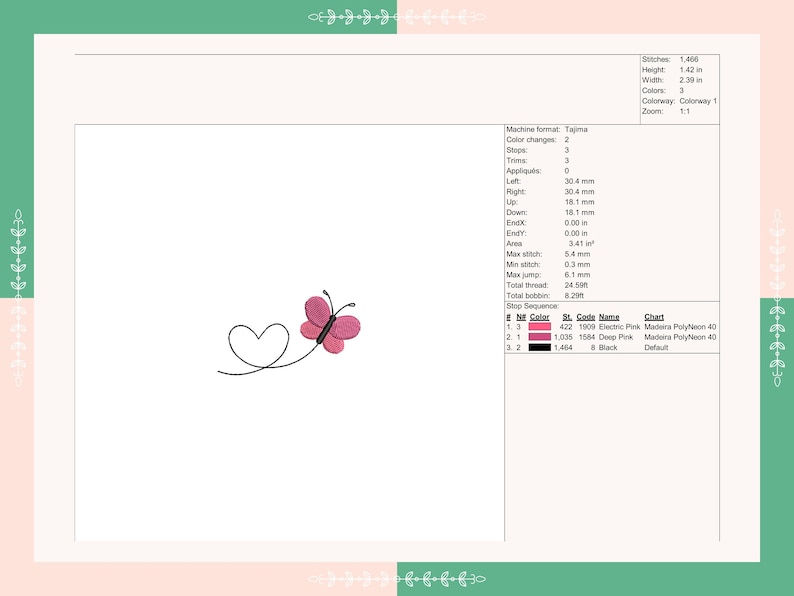Click the Deep Pink color swatch
Screen dimensions: 794x596
[539, 337]
